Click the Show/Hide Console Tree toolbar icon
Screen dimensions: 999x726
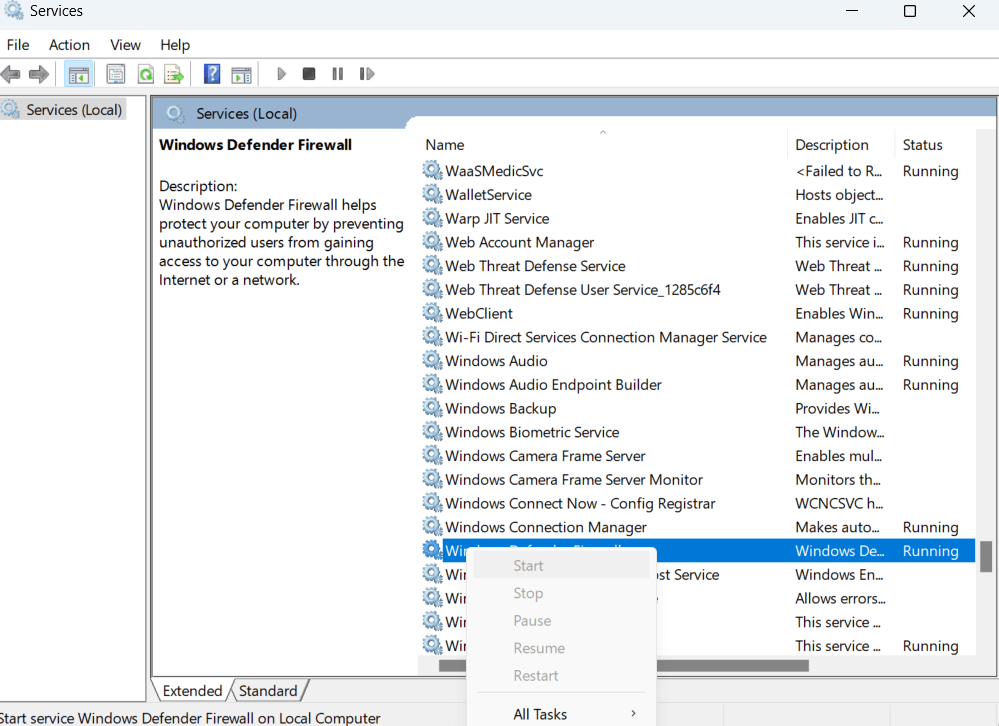pyautogui.click(x=77, y=74)
